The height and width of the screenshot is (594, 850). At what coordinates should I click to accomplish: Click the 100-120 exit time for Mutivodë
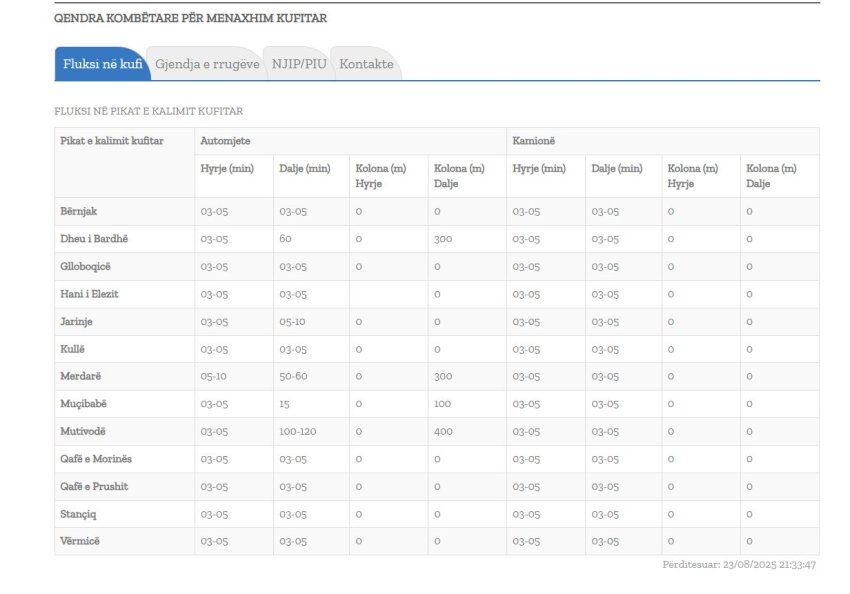pos(296,431)
